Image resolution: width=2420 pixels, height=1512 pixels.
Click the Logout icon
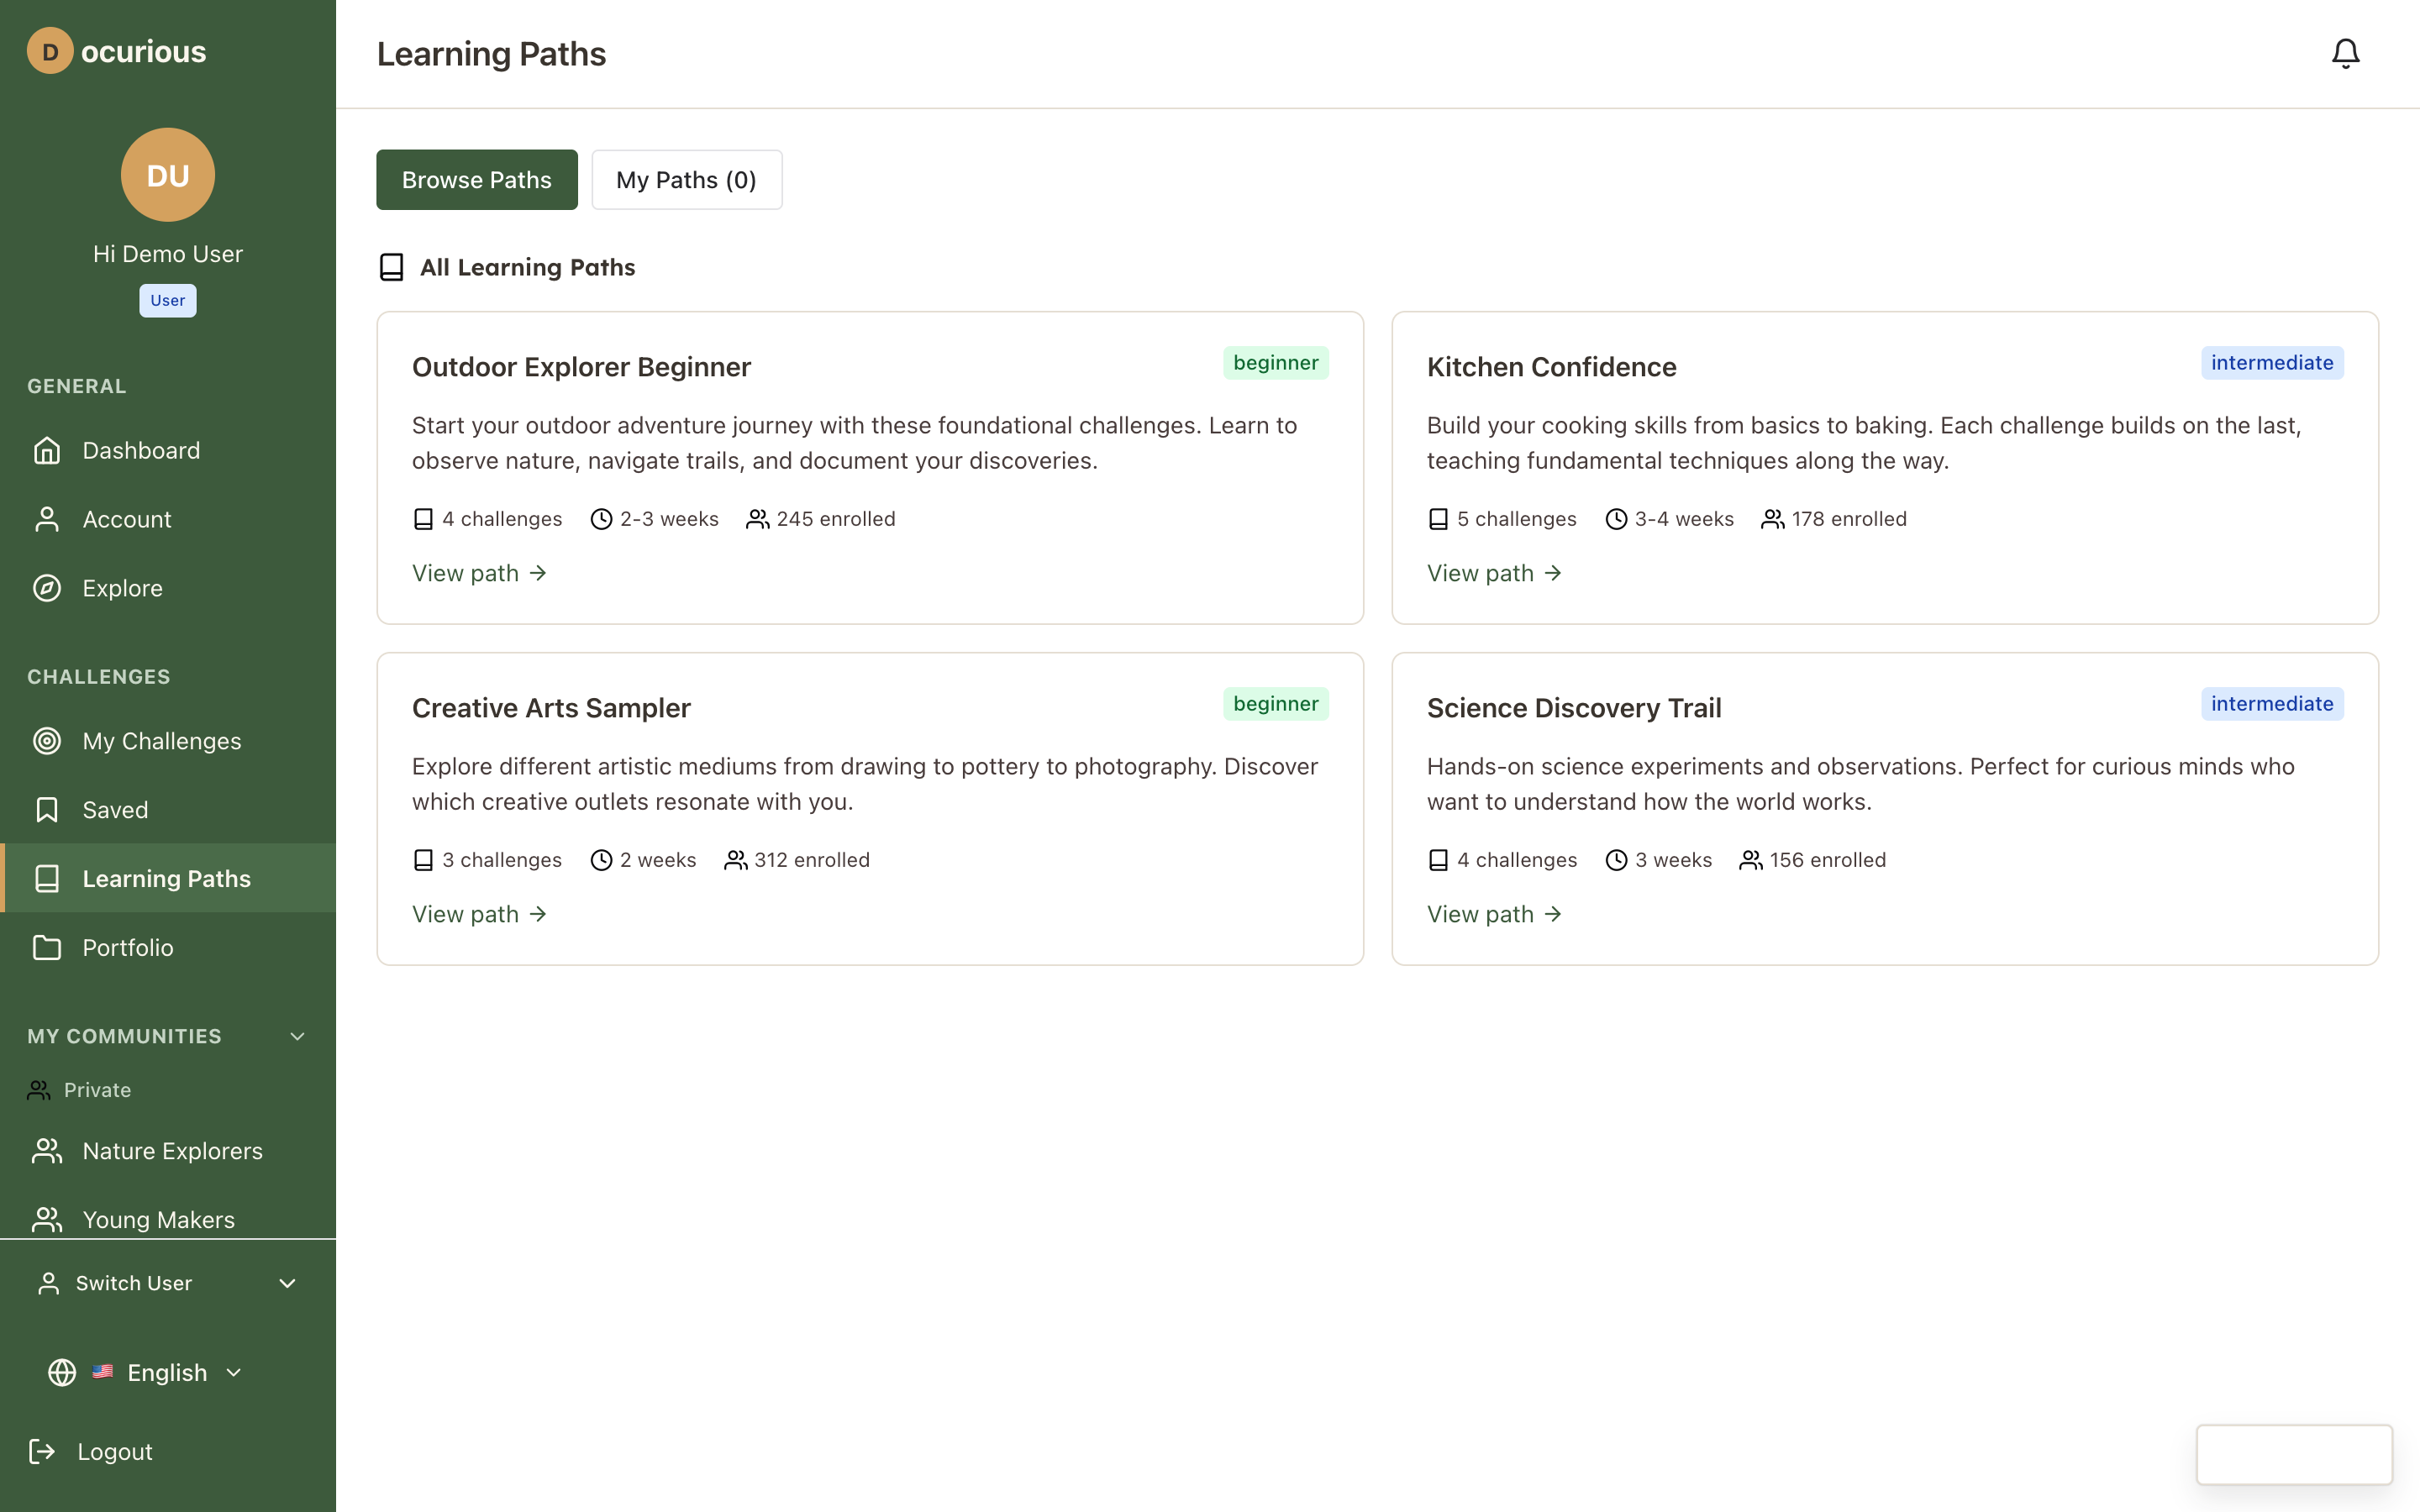(42, 1451)
